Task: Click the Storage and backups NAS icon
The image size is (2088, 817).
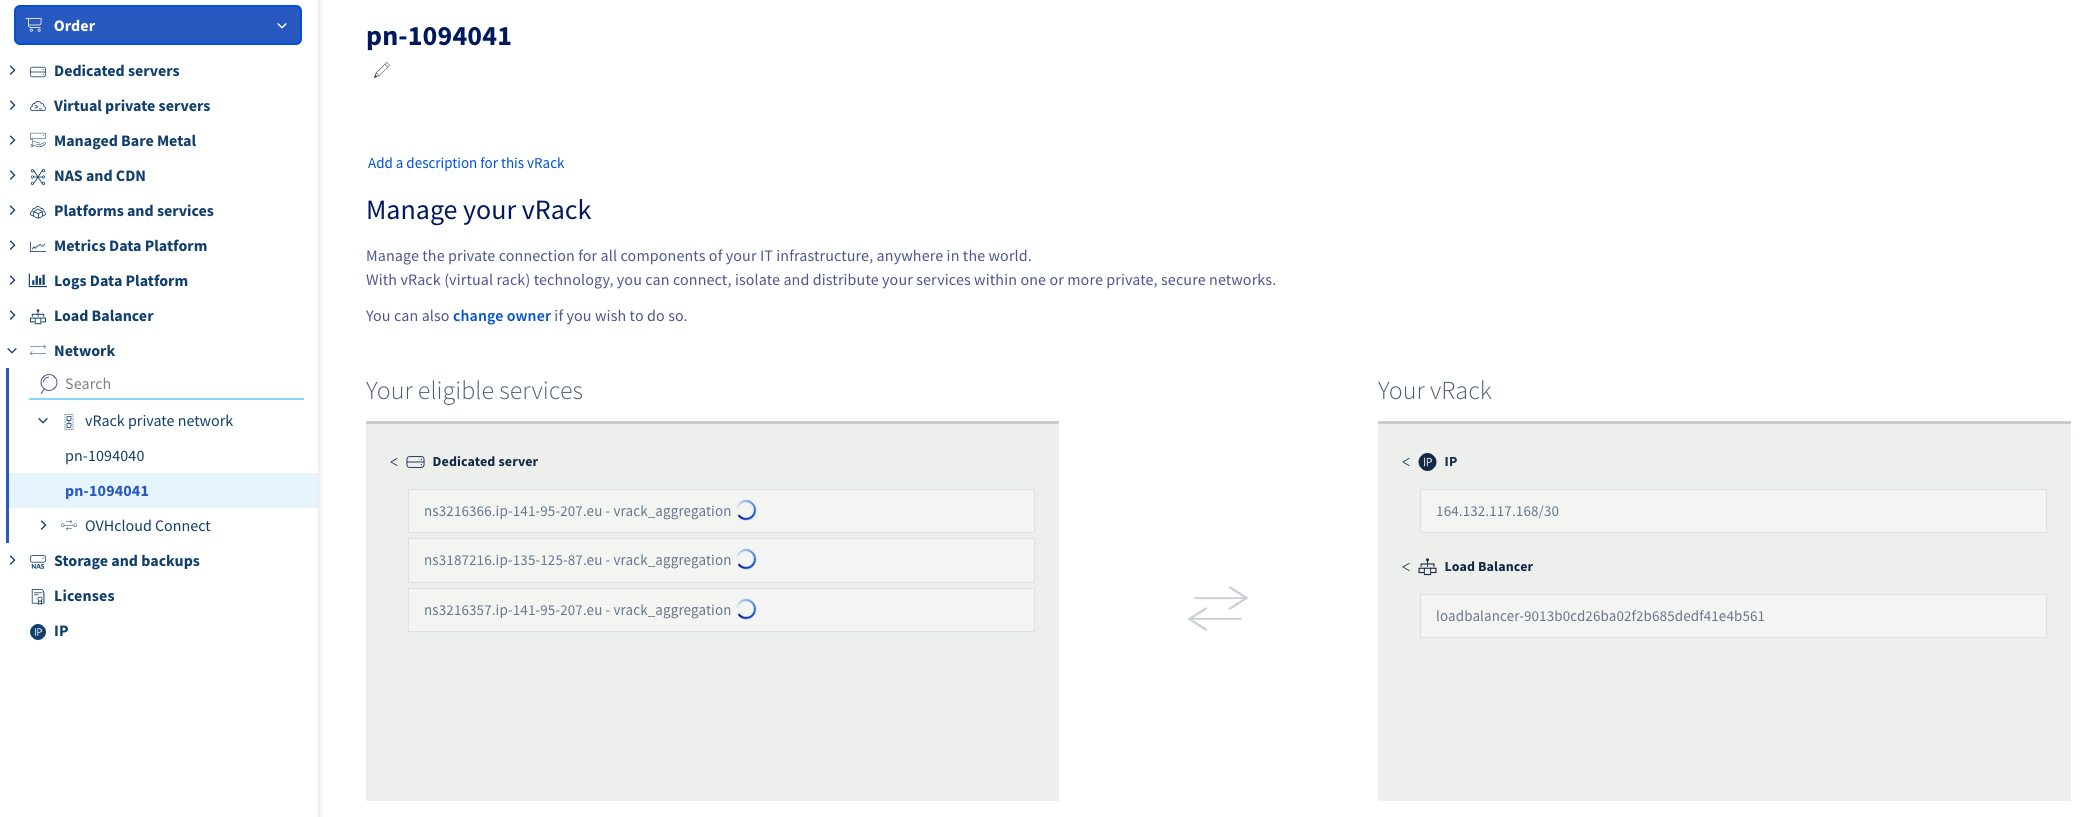Action: pos(38,561)
